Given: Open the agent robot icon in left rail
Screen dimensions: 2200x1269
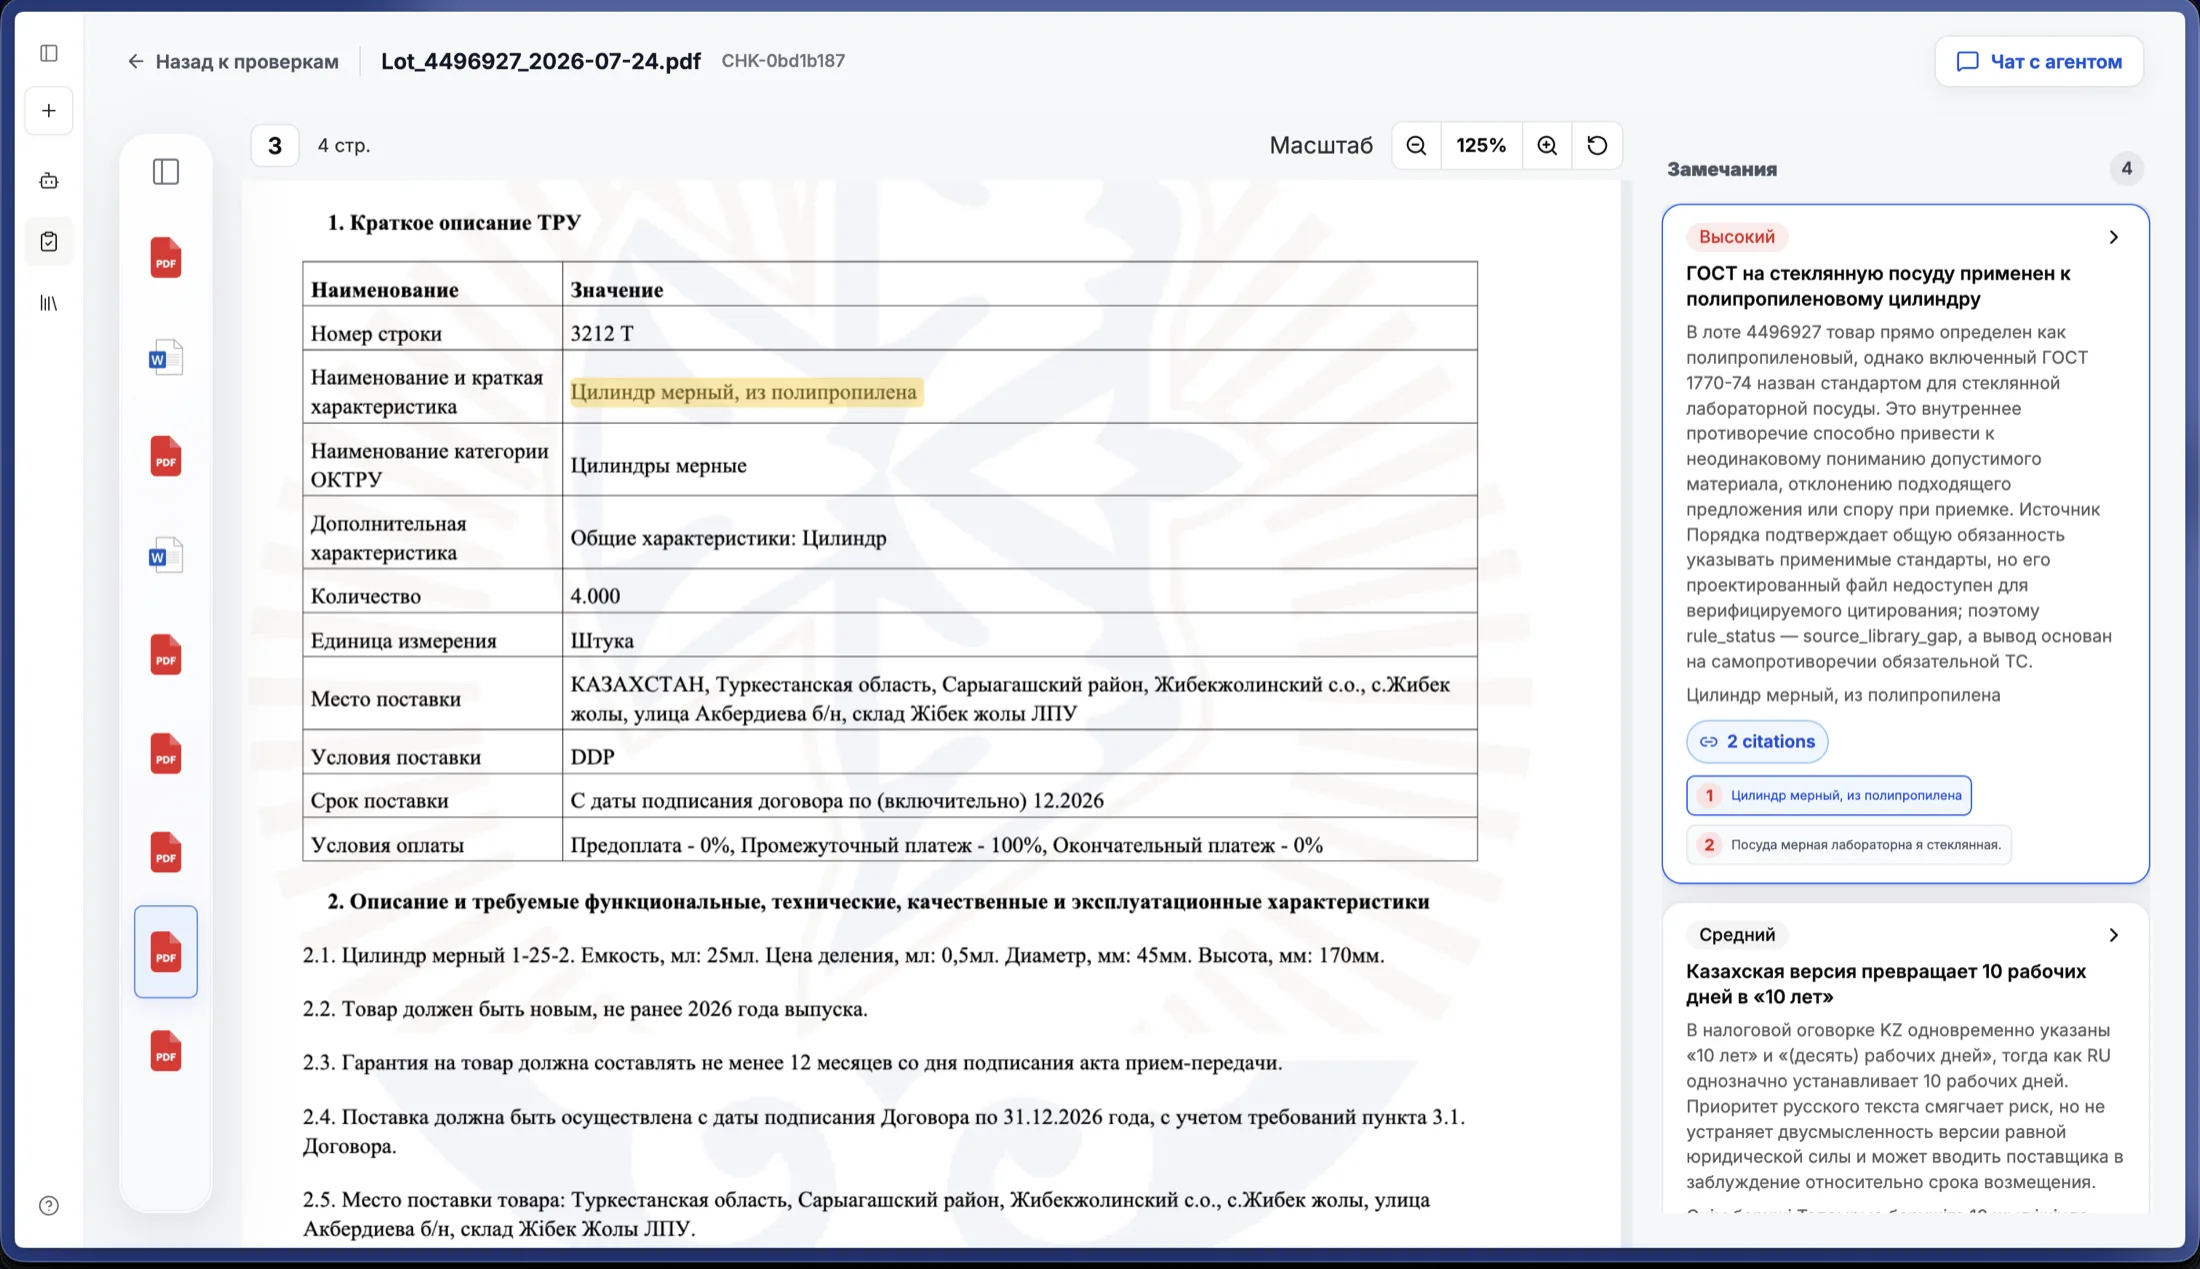Looking at the screenshot, I should (49, 181).
